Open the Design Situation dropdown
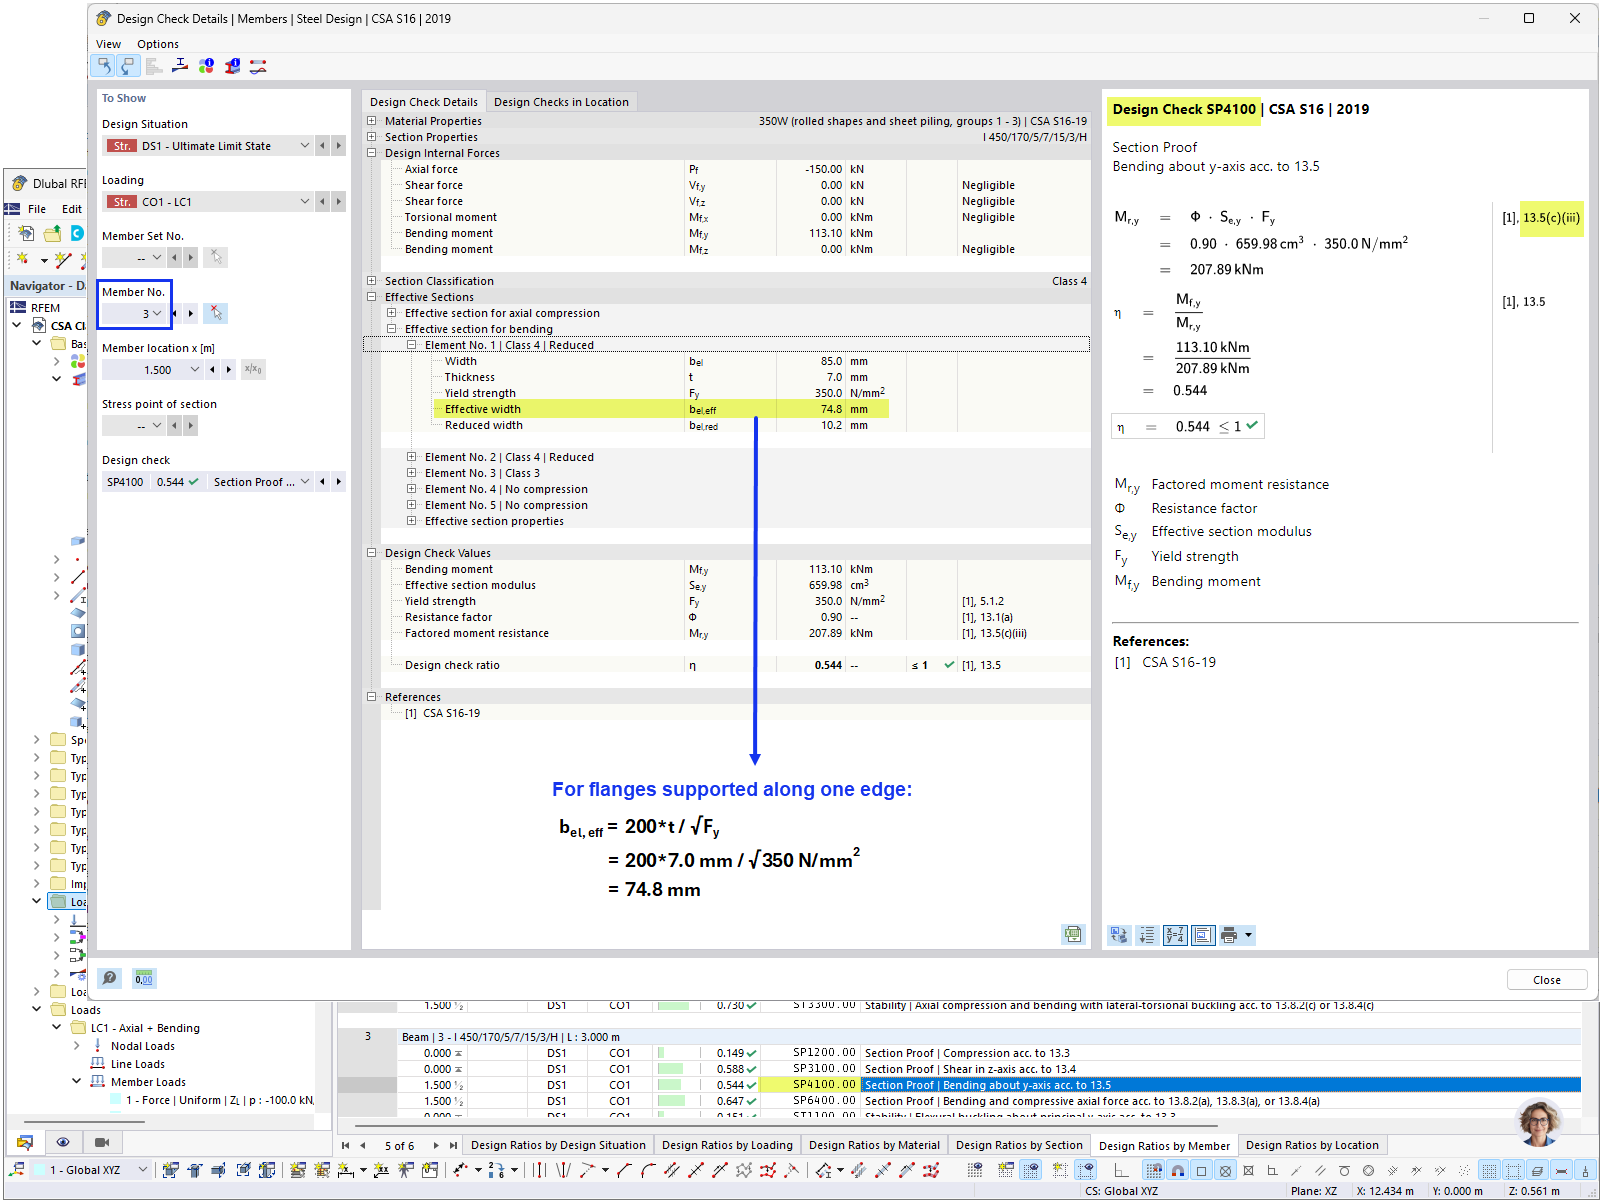 (305, 145)
